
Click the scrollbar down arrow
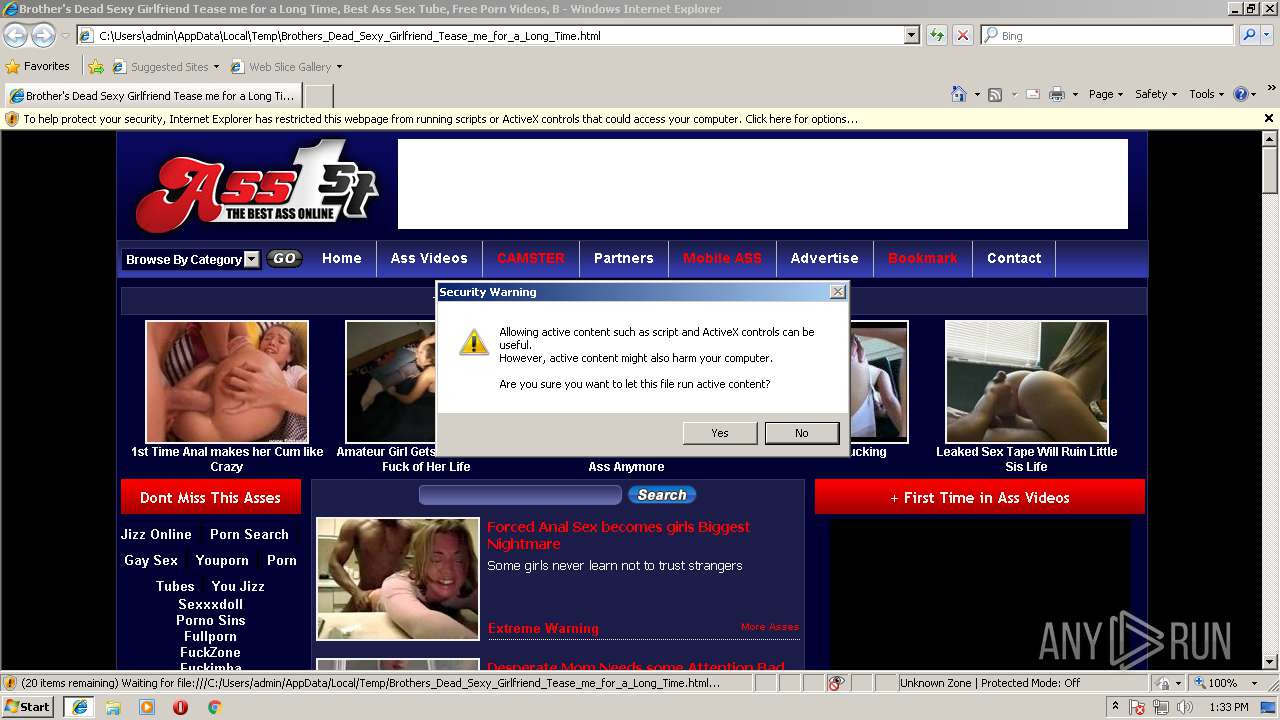[1270, 662]
